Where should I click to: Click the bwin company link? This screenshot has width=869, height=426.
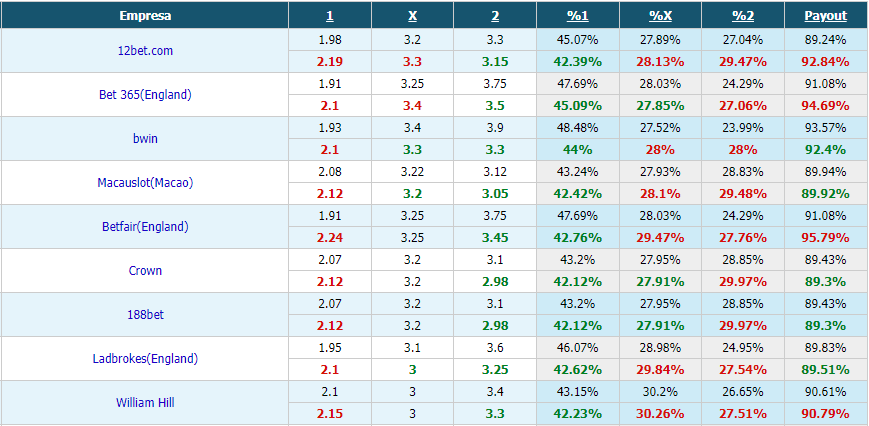click(x=145, y=138)
